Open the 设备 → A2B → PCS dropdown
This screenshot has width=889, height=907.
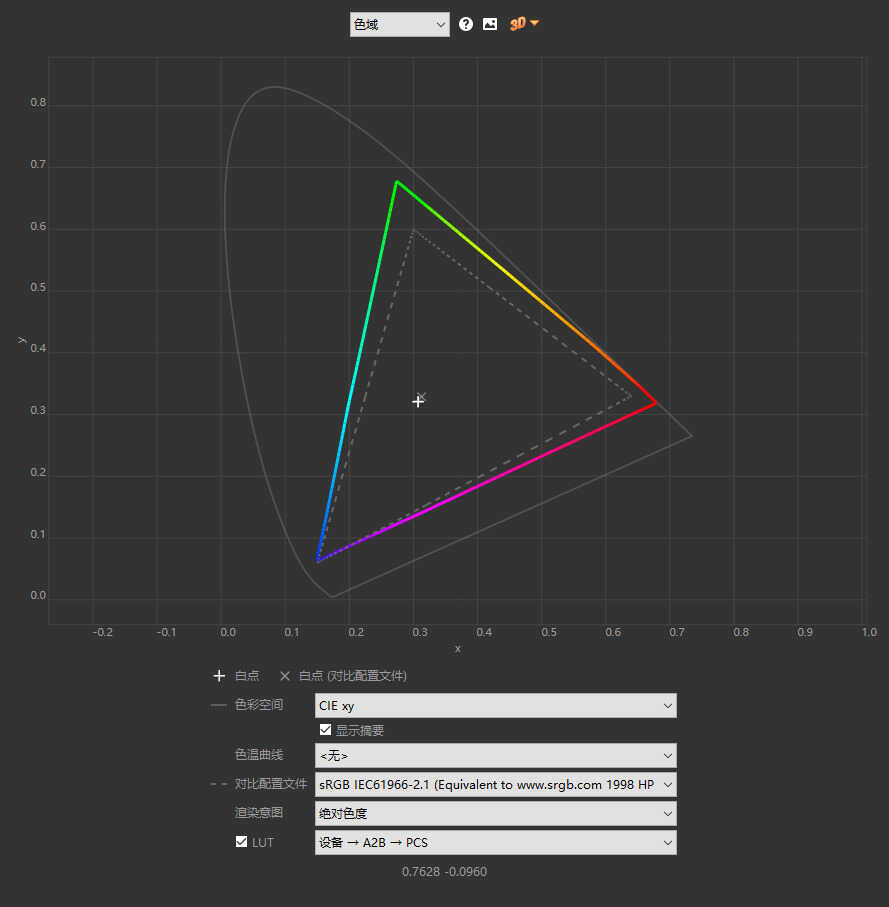tap(496, 842)
